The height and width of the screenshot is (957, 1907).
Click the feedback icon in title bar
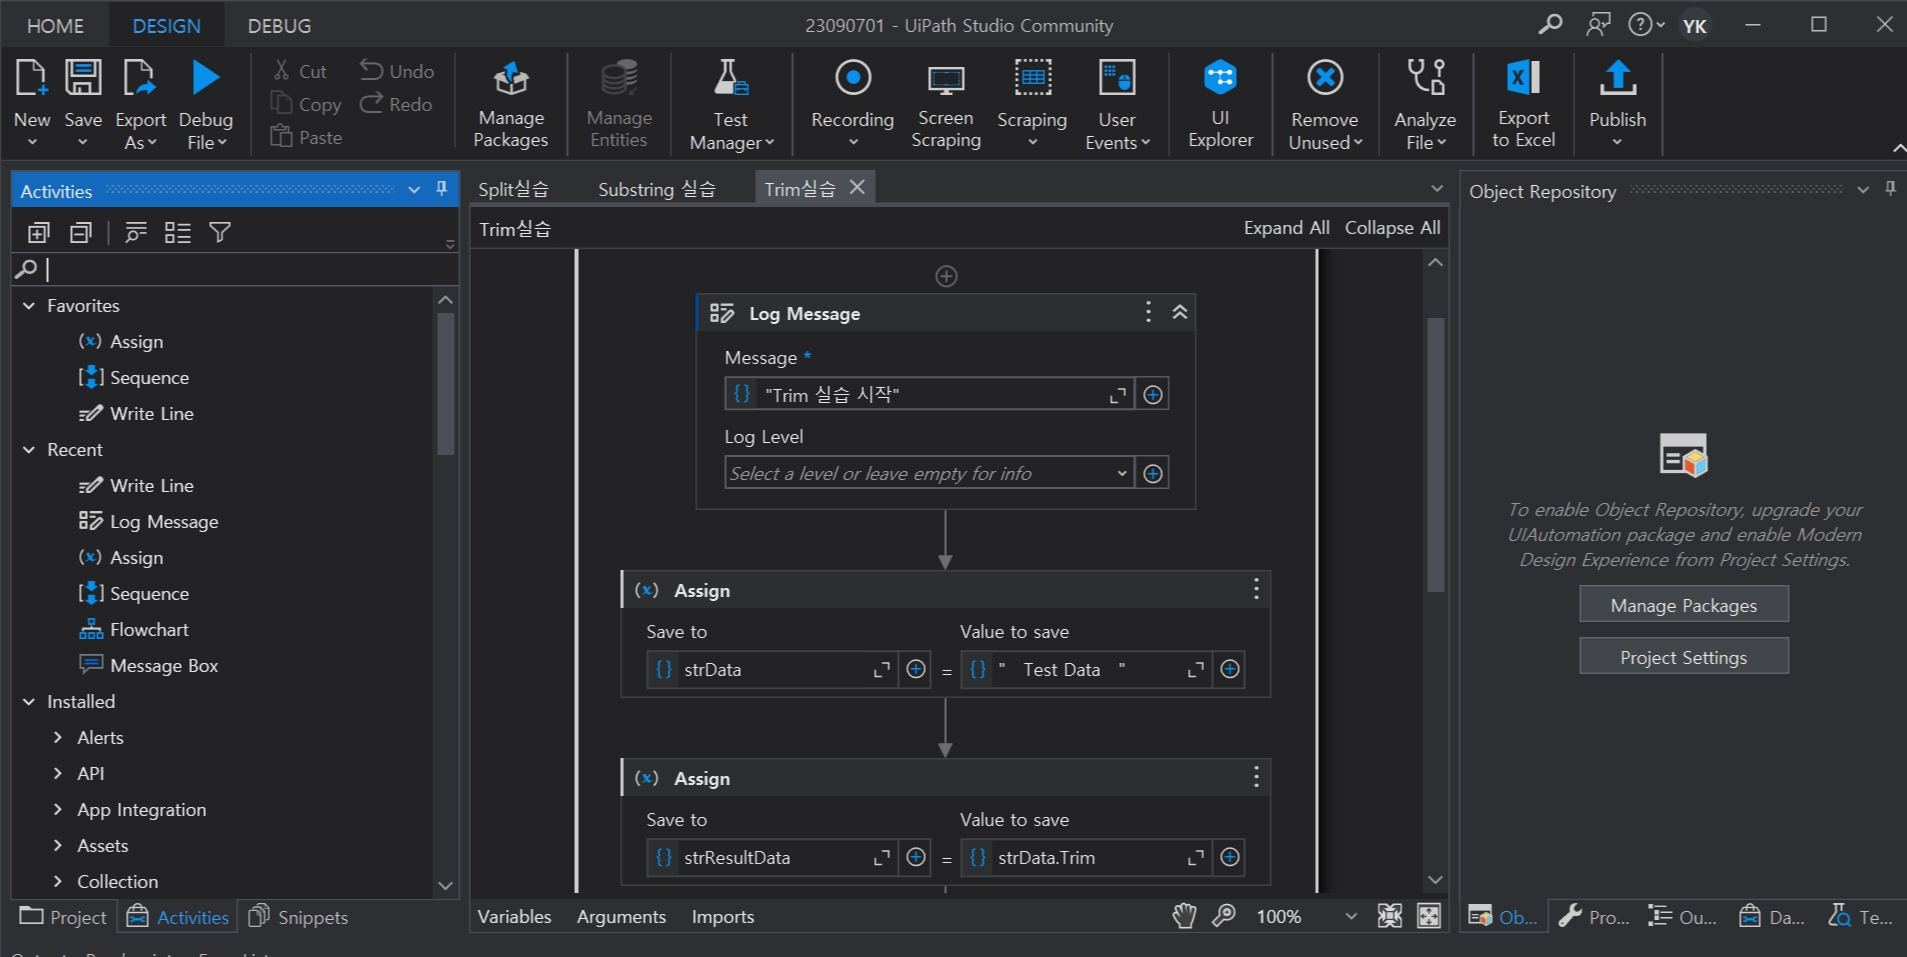(1598, 24)
